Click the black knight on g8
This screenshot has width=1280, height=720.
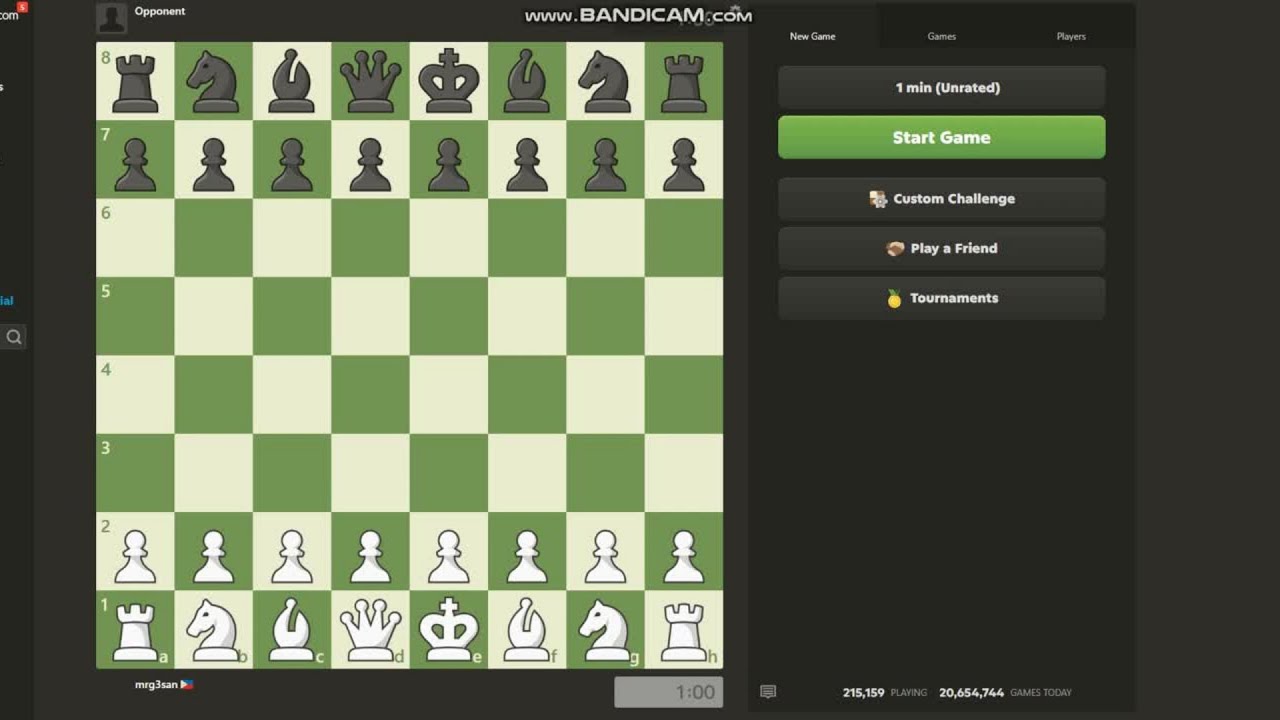pos(605,81)
